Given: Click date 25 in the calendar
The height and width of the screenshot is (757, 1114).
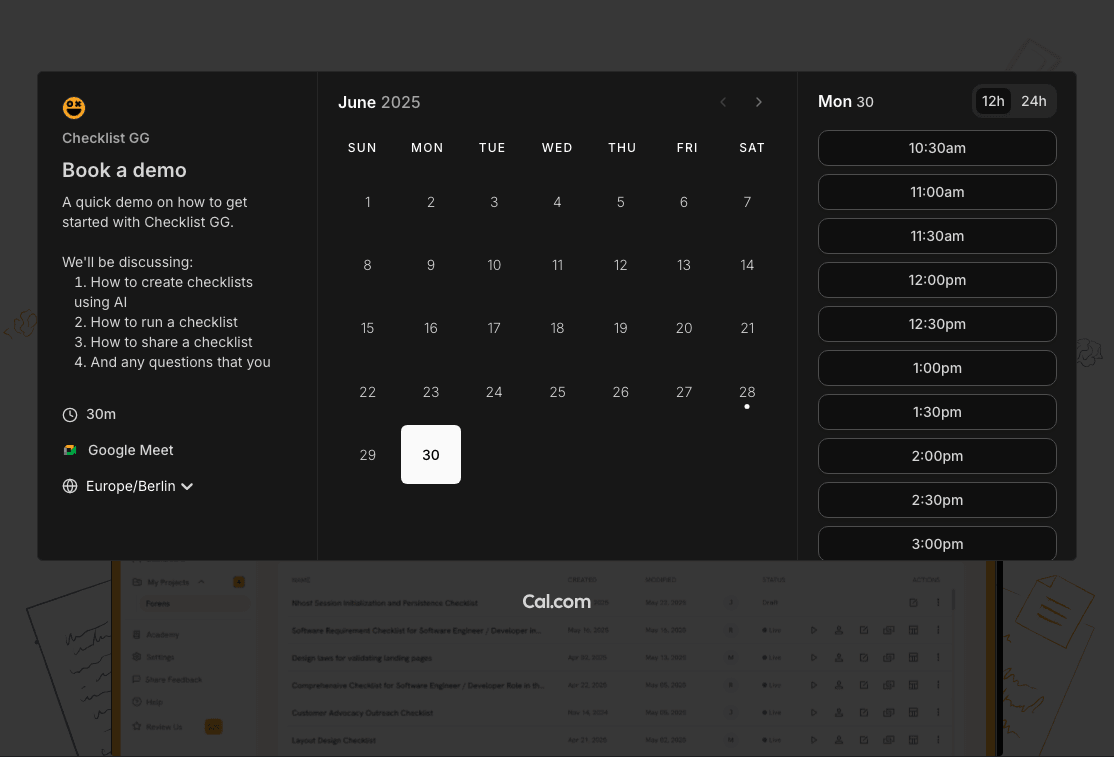Looking at the screenshot, I should click(558, 392).
